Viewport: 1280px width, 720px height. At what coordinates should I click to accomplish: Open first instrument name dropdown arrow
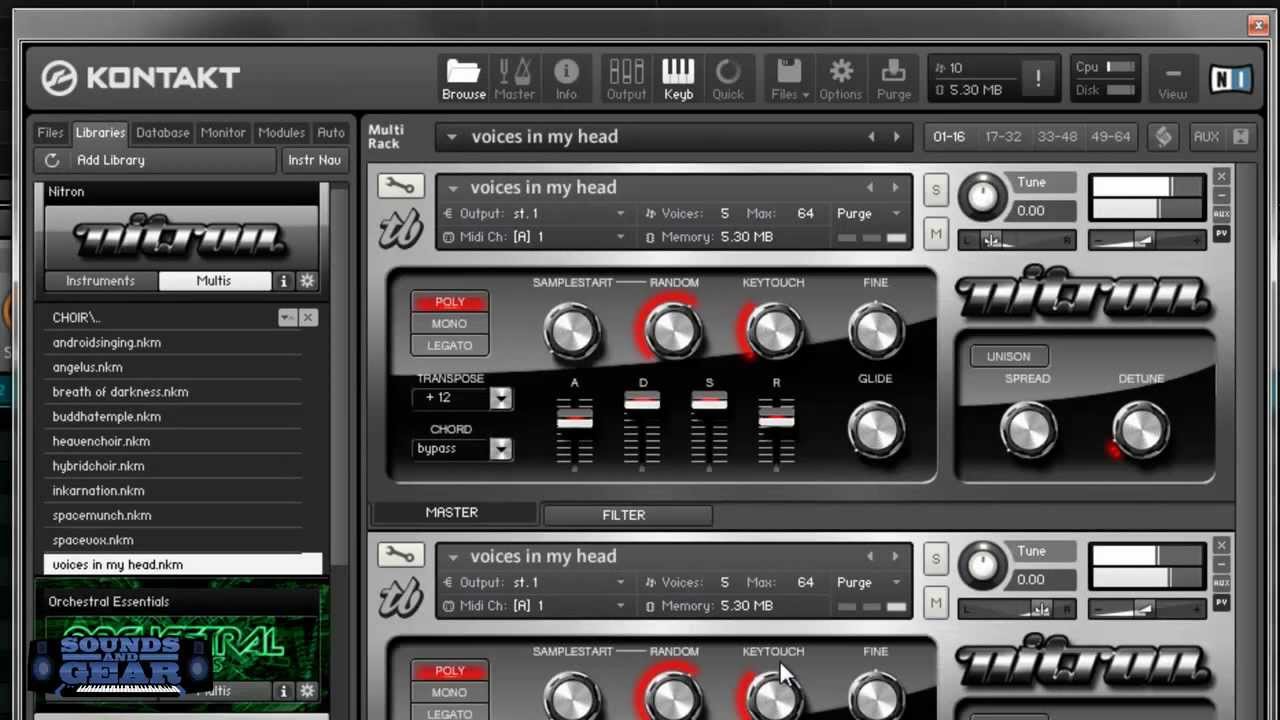tap(453, 188)
